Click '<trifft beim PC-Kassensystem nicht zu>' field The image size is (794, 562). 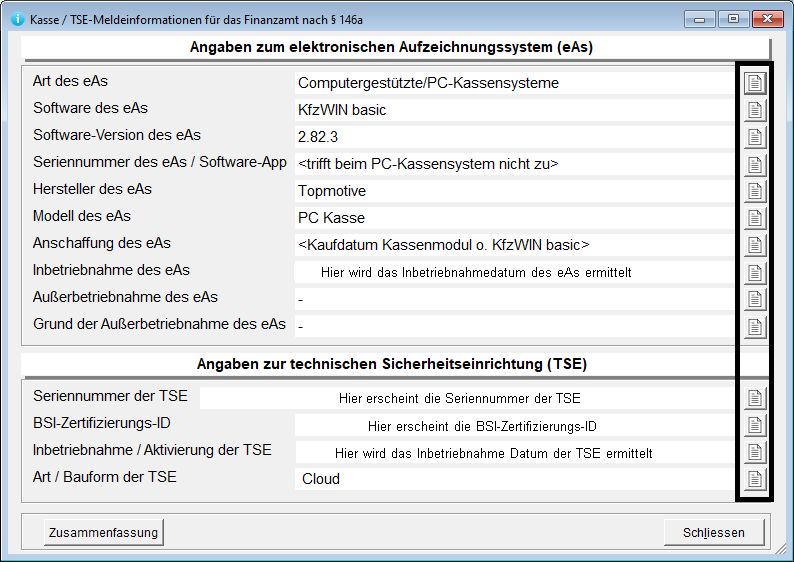click(514, 164)
